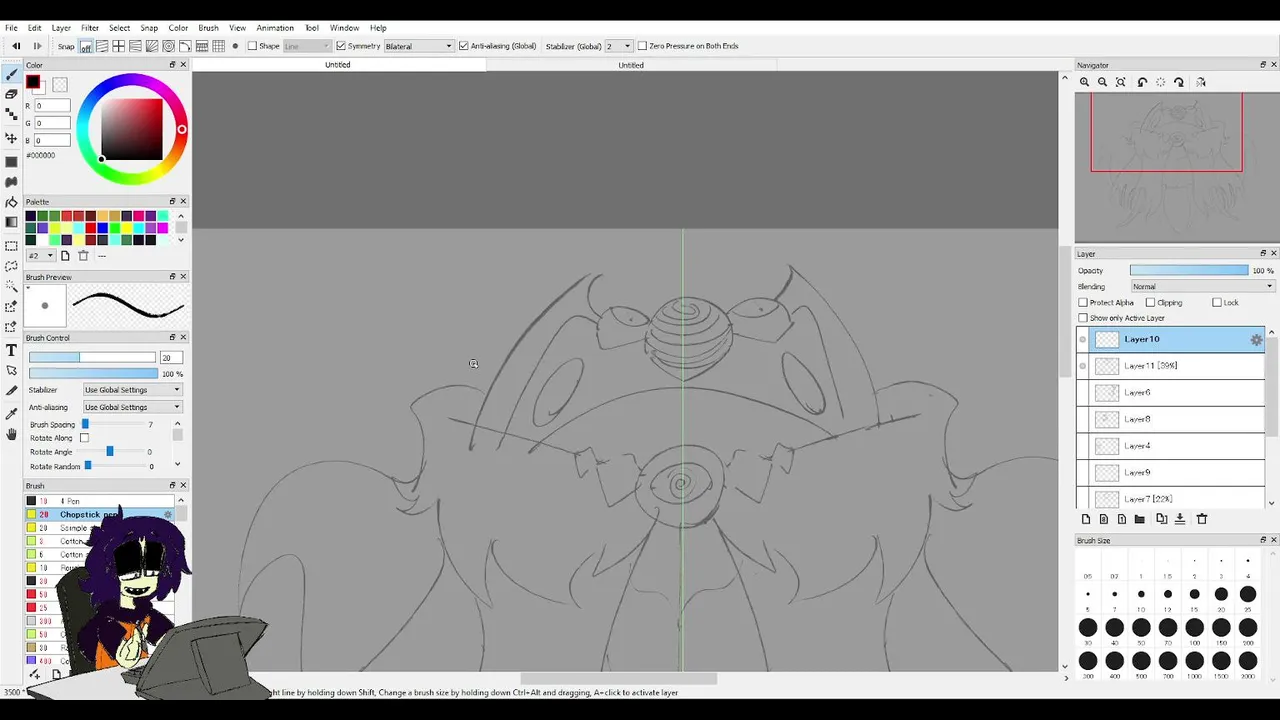The image size is (1280, 720).
Task: Enable Clipping checkbox
Action: (1150, 302)
